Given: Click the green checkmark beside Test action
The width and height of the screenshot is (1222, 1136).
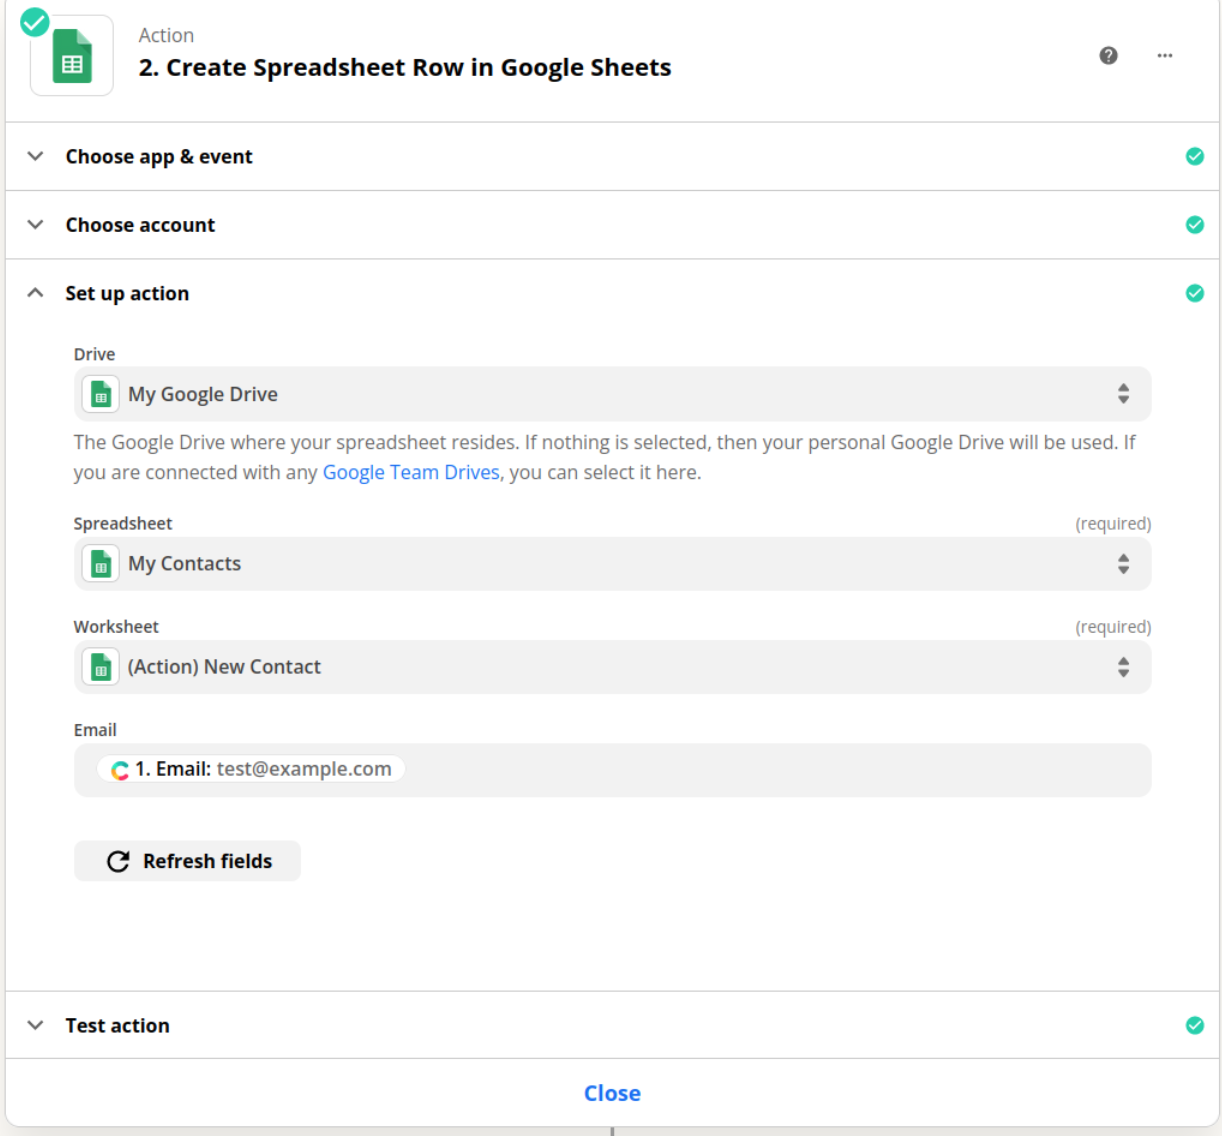Looking at the screenshot, I should click(x=1194, y=1025).
